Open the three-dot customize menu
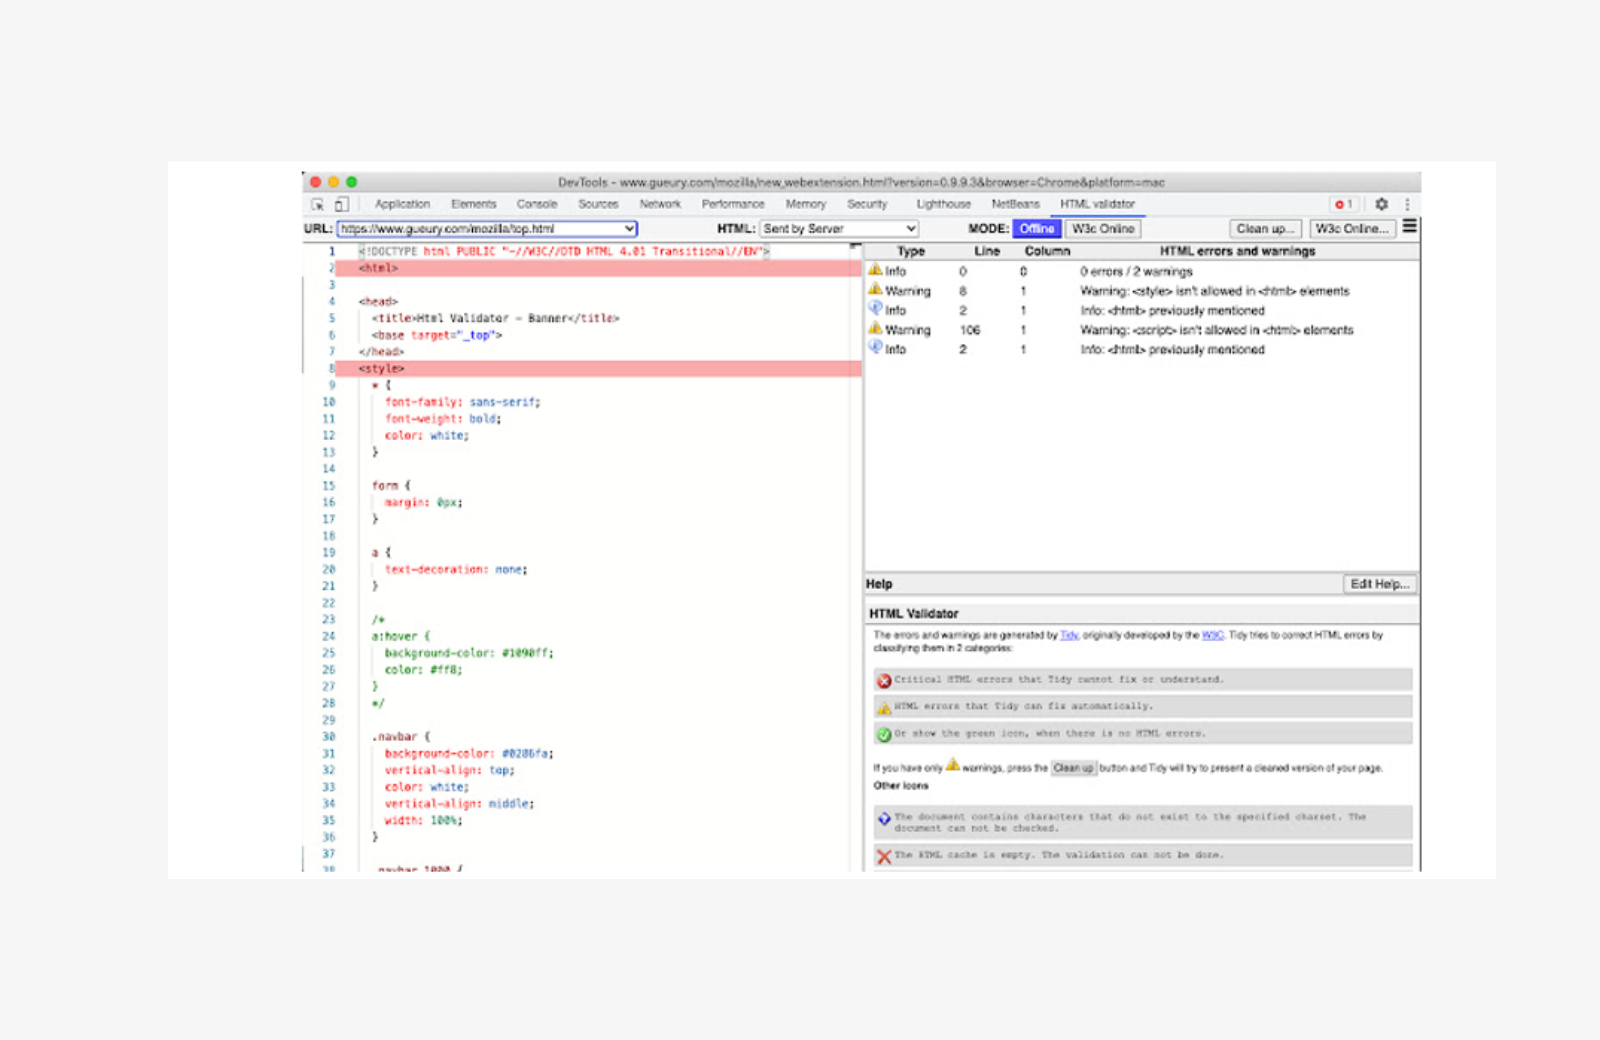The height and width of the screenshot is (1040, 1600). tap(1408, 204)
